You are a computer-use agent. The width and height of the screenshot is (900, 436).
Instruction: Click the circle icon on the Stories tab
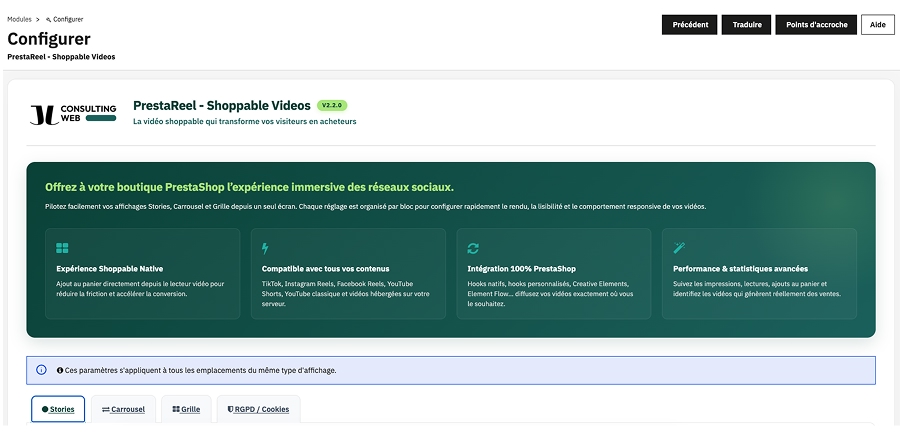(45, 410)
